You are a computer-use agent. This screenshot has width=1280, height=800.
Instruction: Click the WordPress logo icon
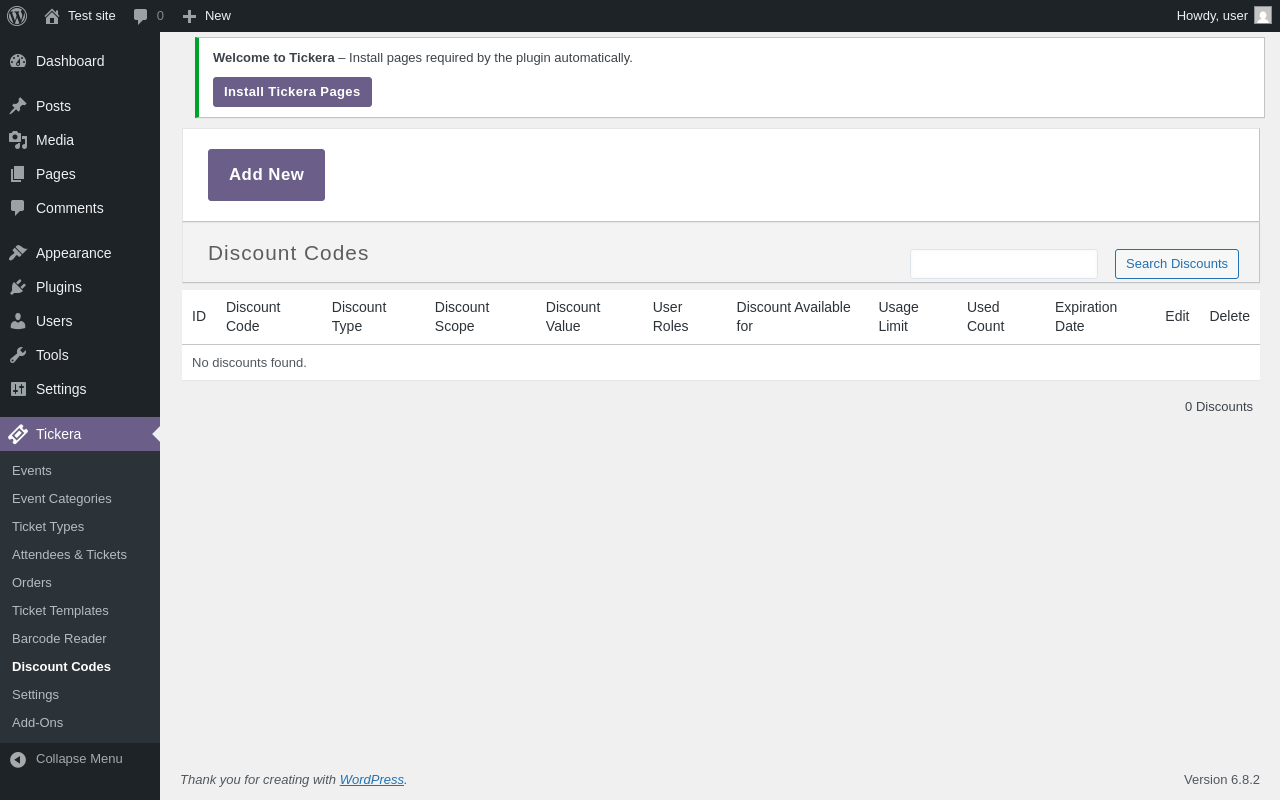click(x=17, y=16)
